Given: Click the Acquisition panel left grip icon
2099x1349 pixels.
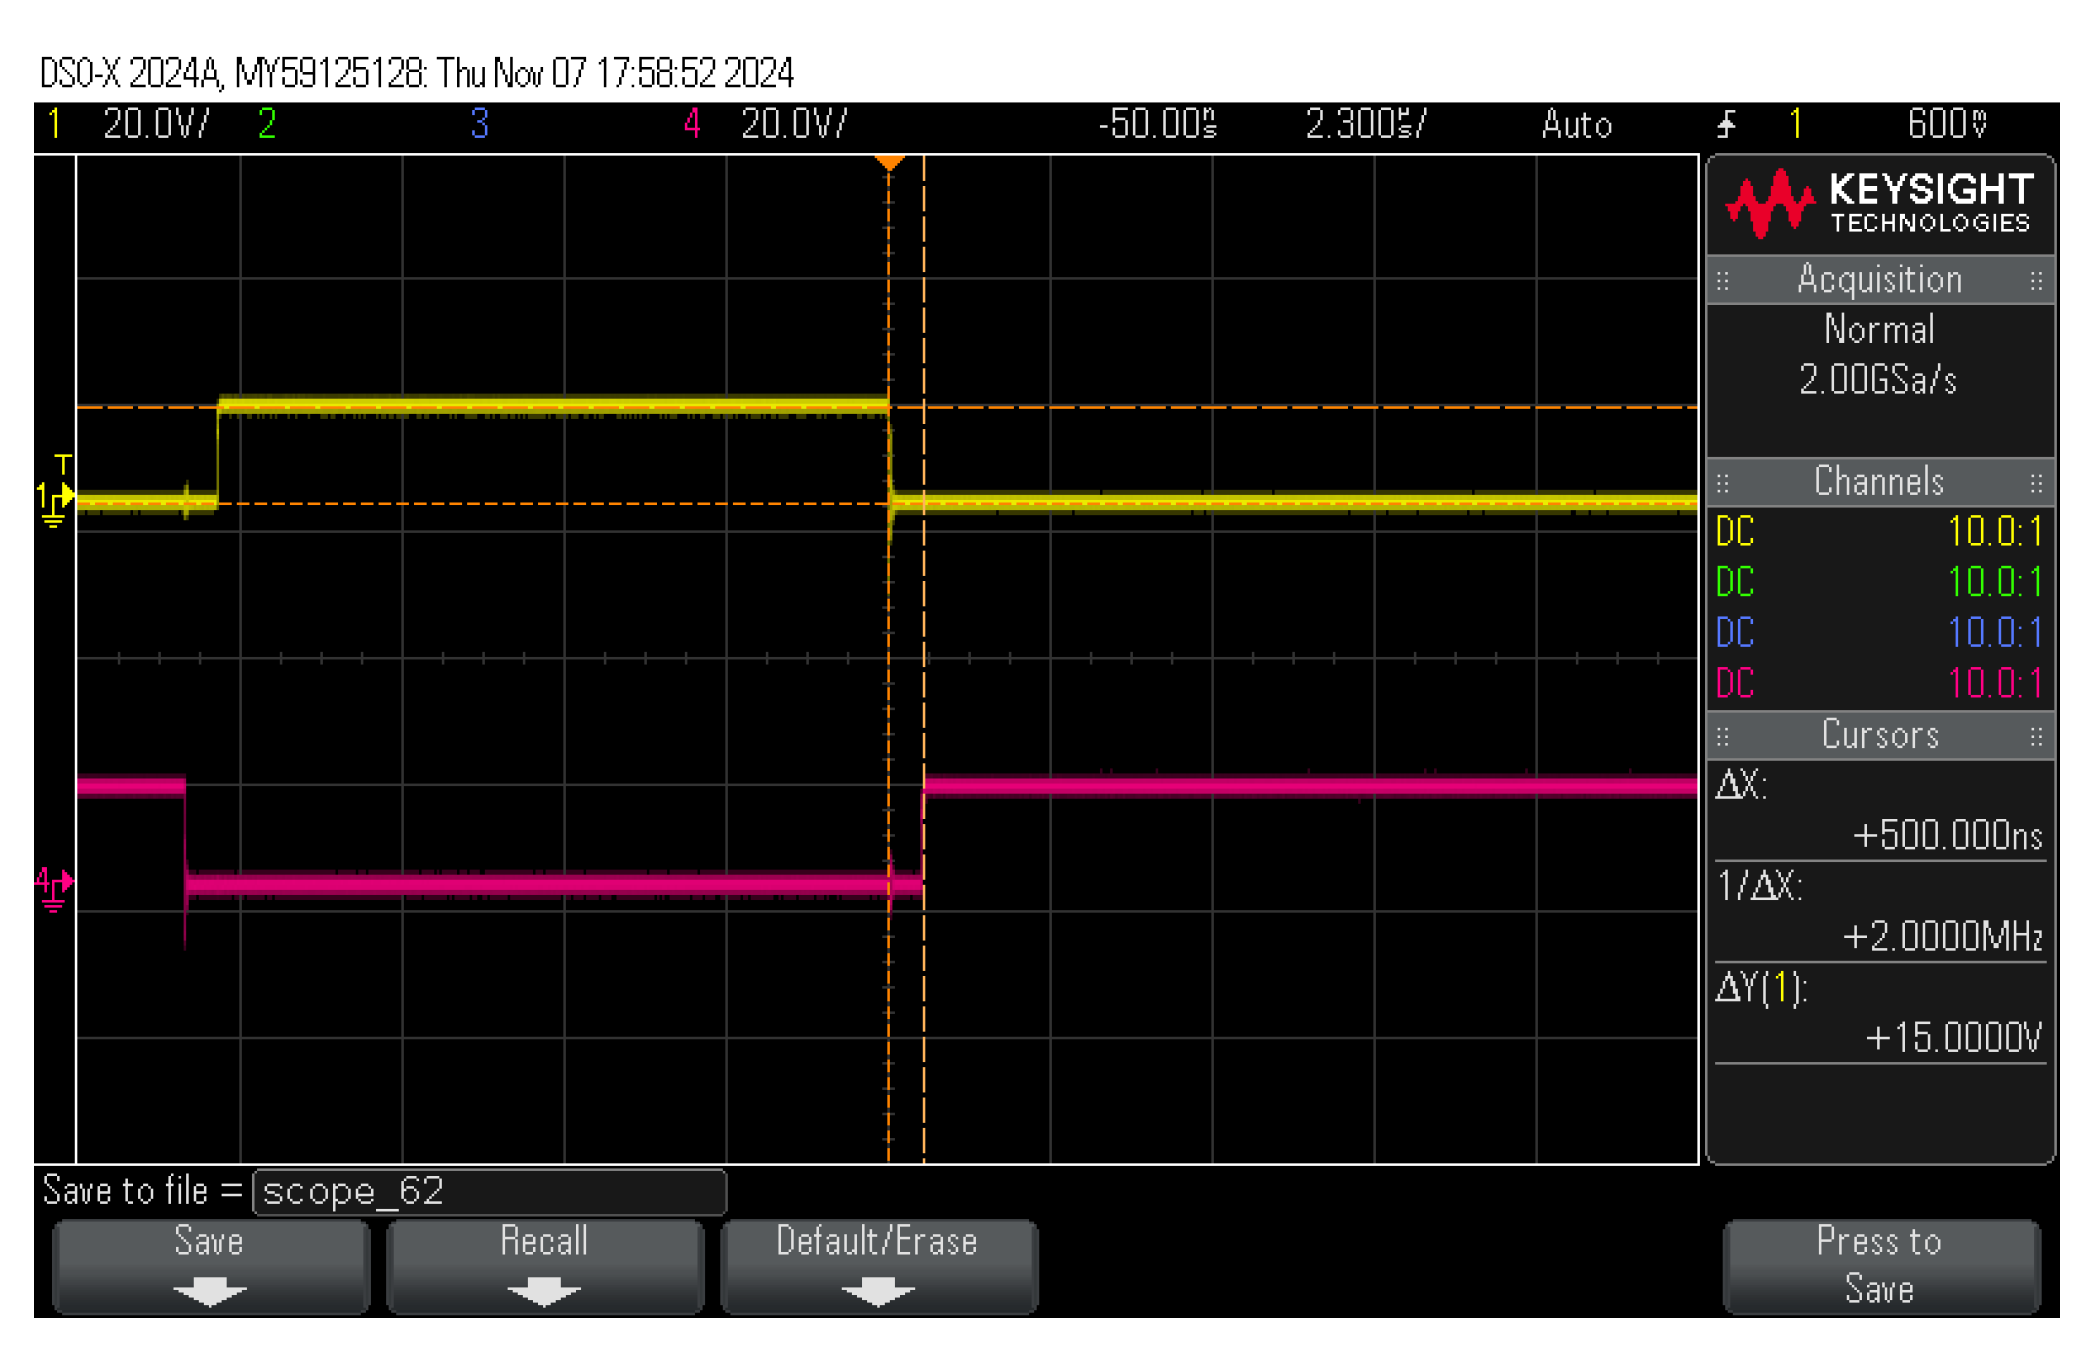Looking at the screenshot, I should pyautogui.click(x=1723, y=281).
